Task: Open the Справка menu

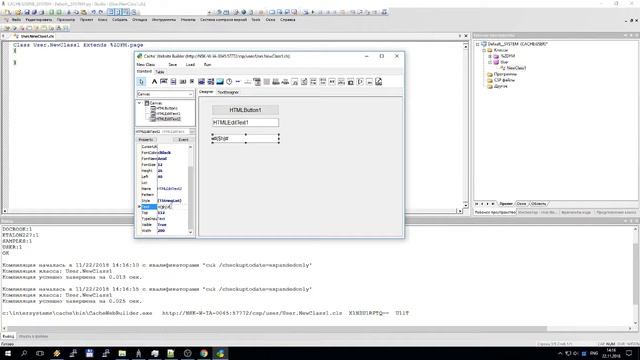Action: click(288, 20)
